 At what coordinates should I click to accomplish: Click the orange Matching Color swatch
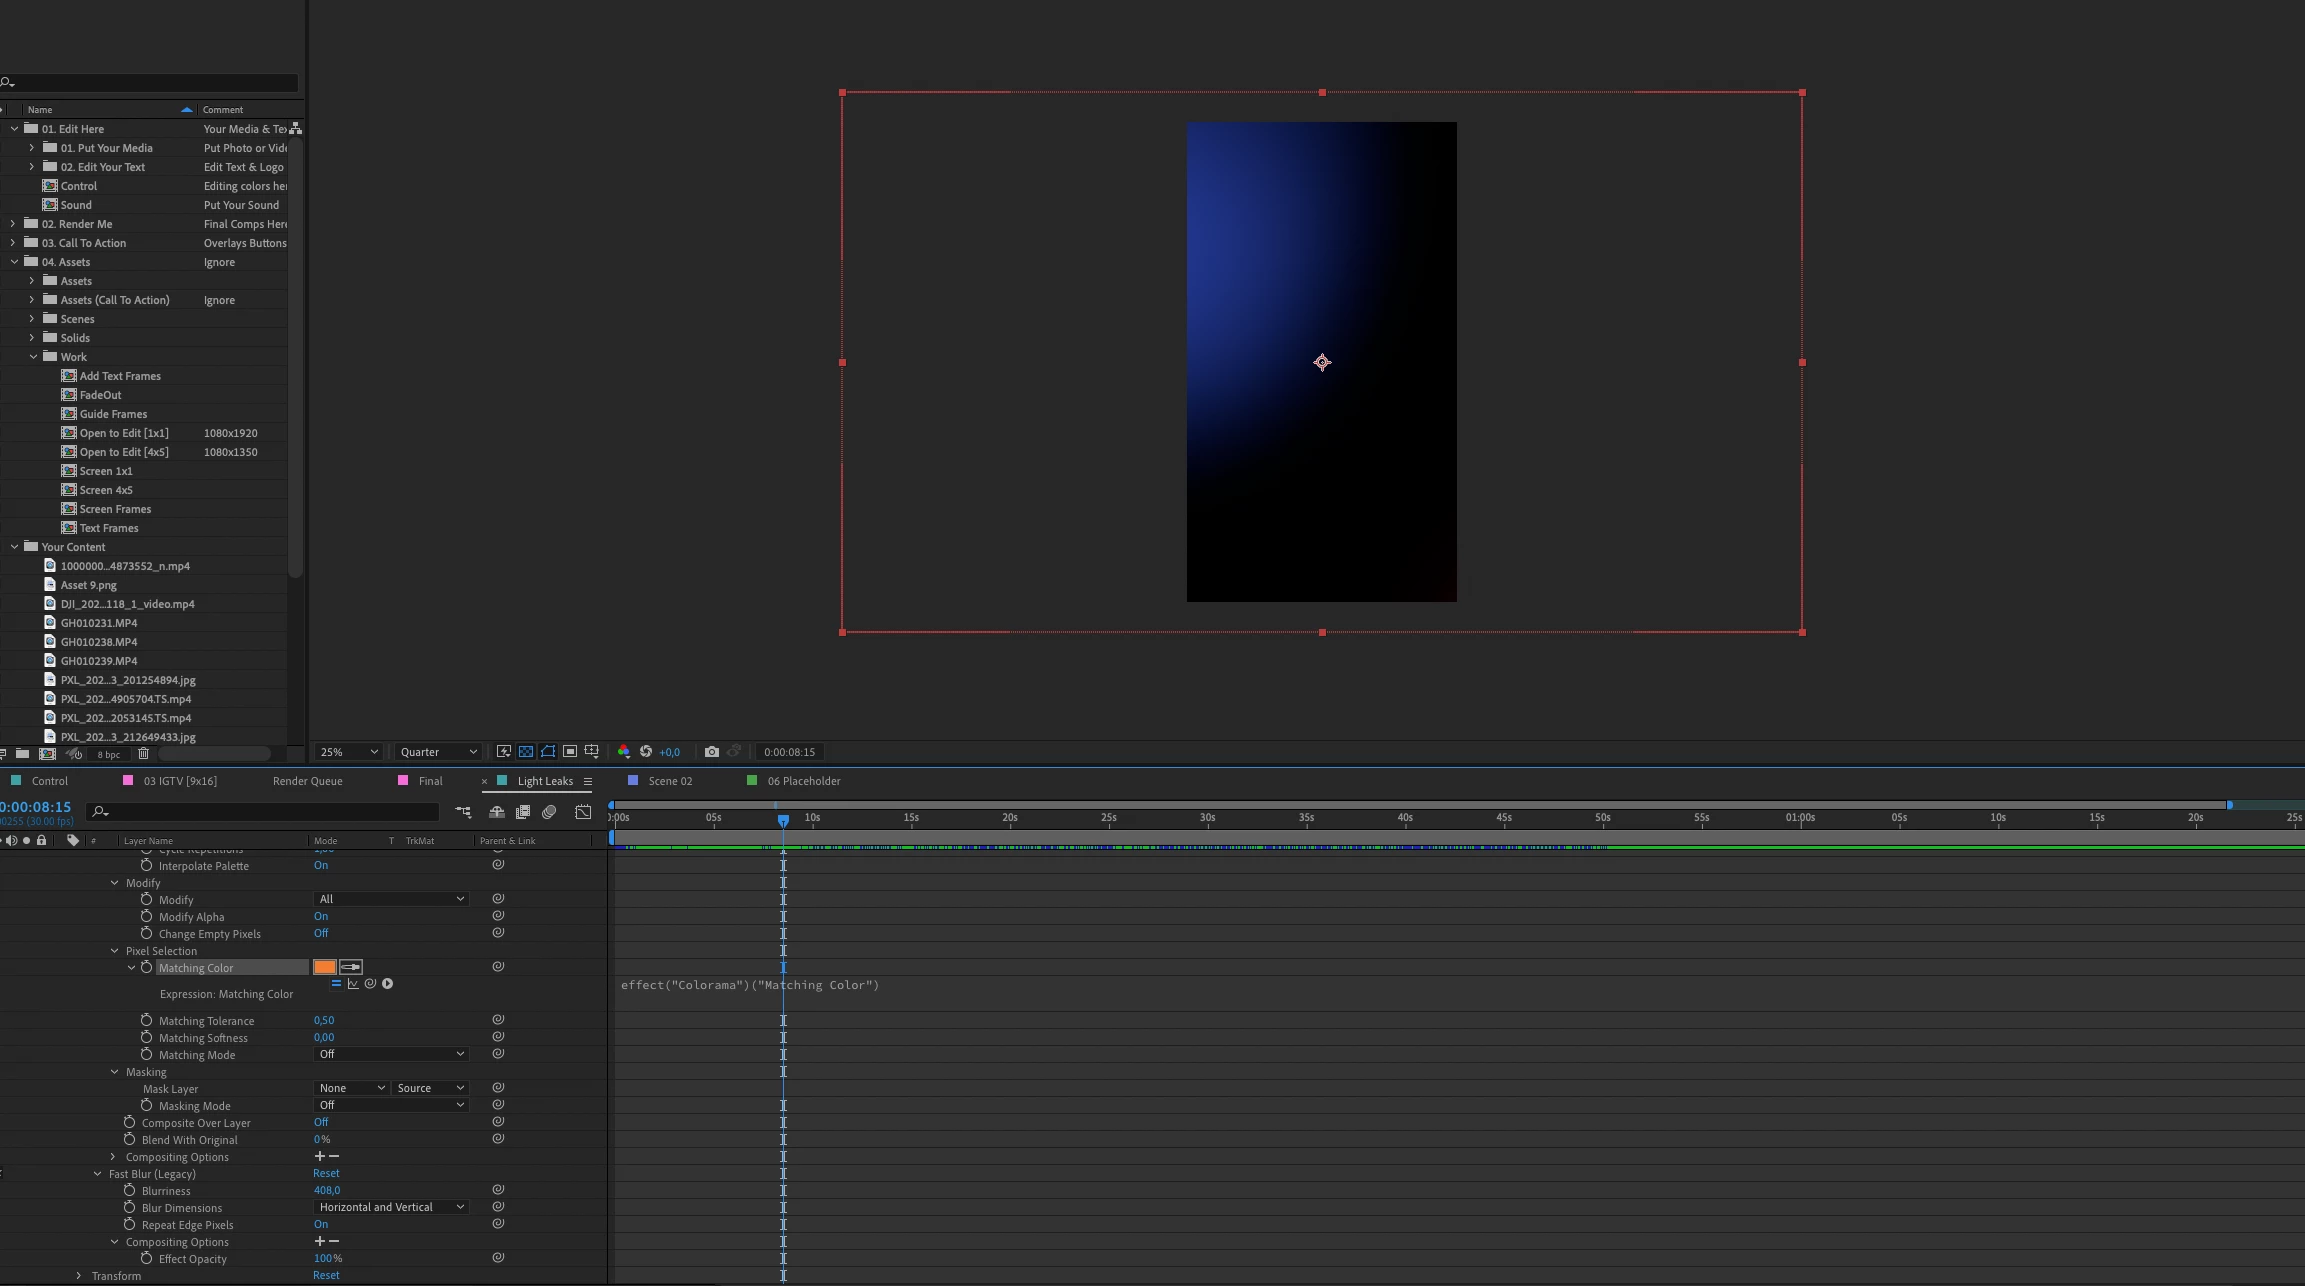(324, 967)
